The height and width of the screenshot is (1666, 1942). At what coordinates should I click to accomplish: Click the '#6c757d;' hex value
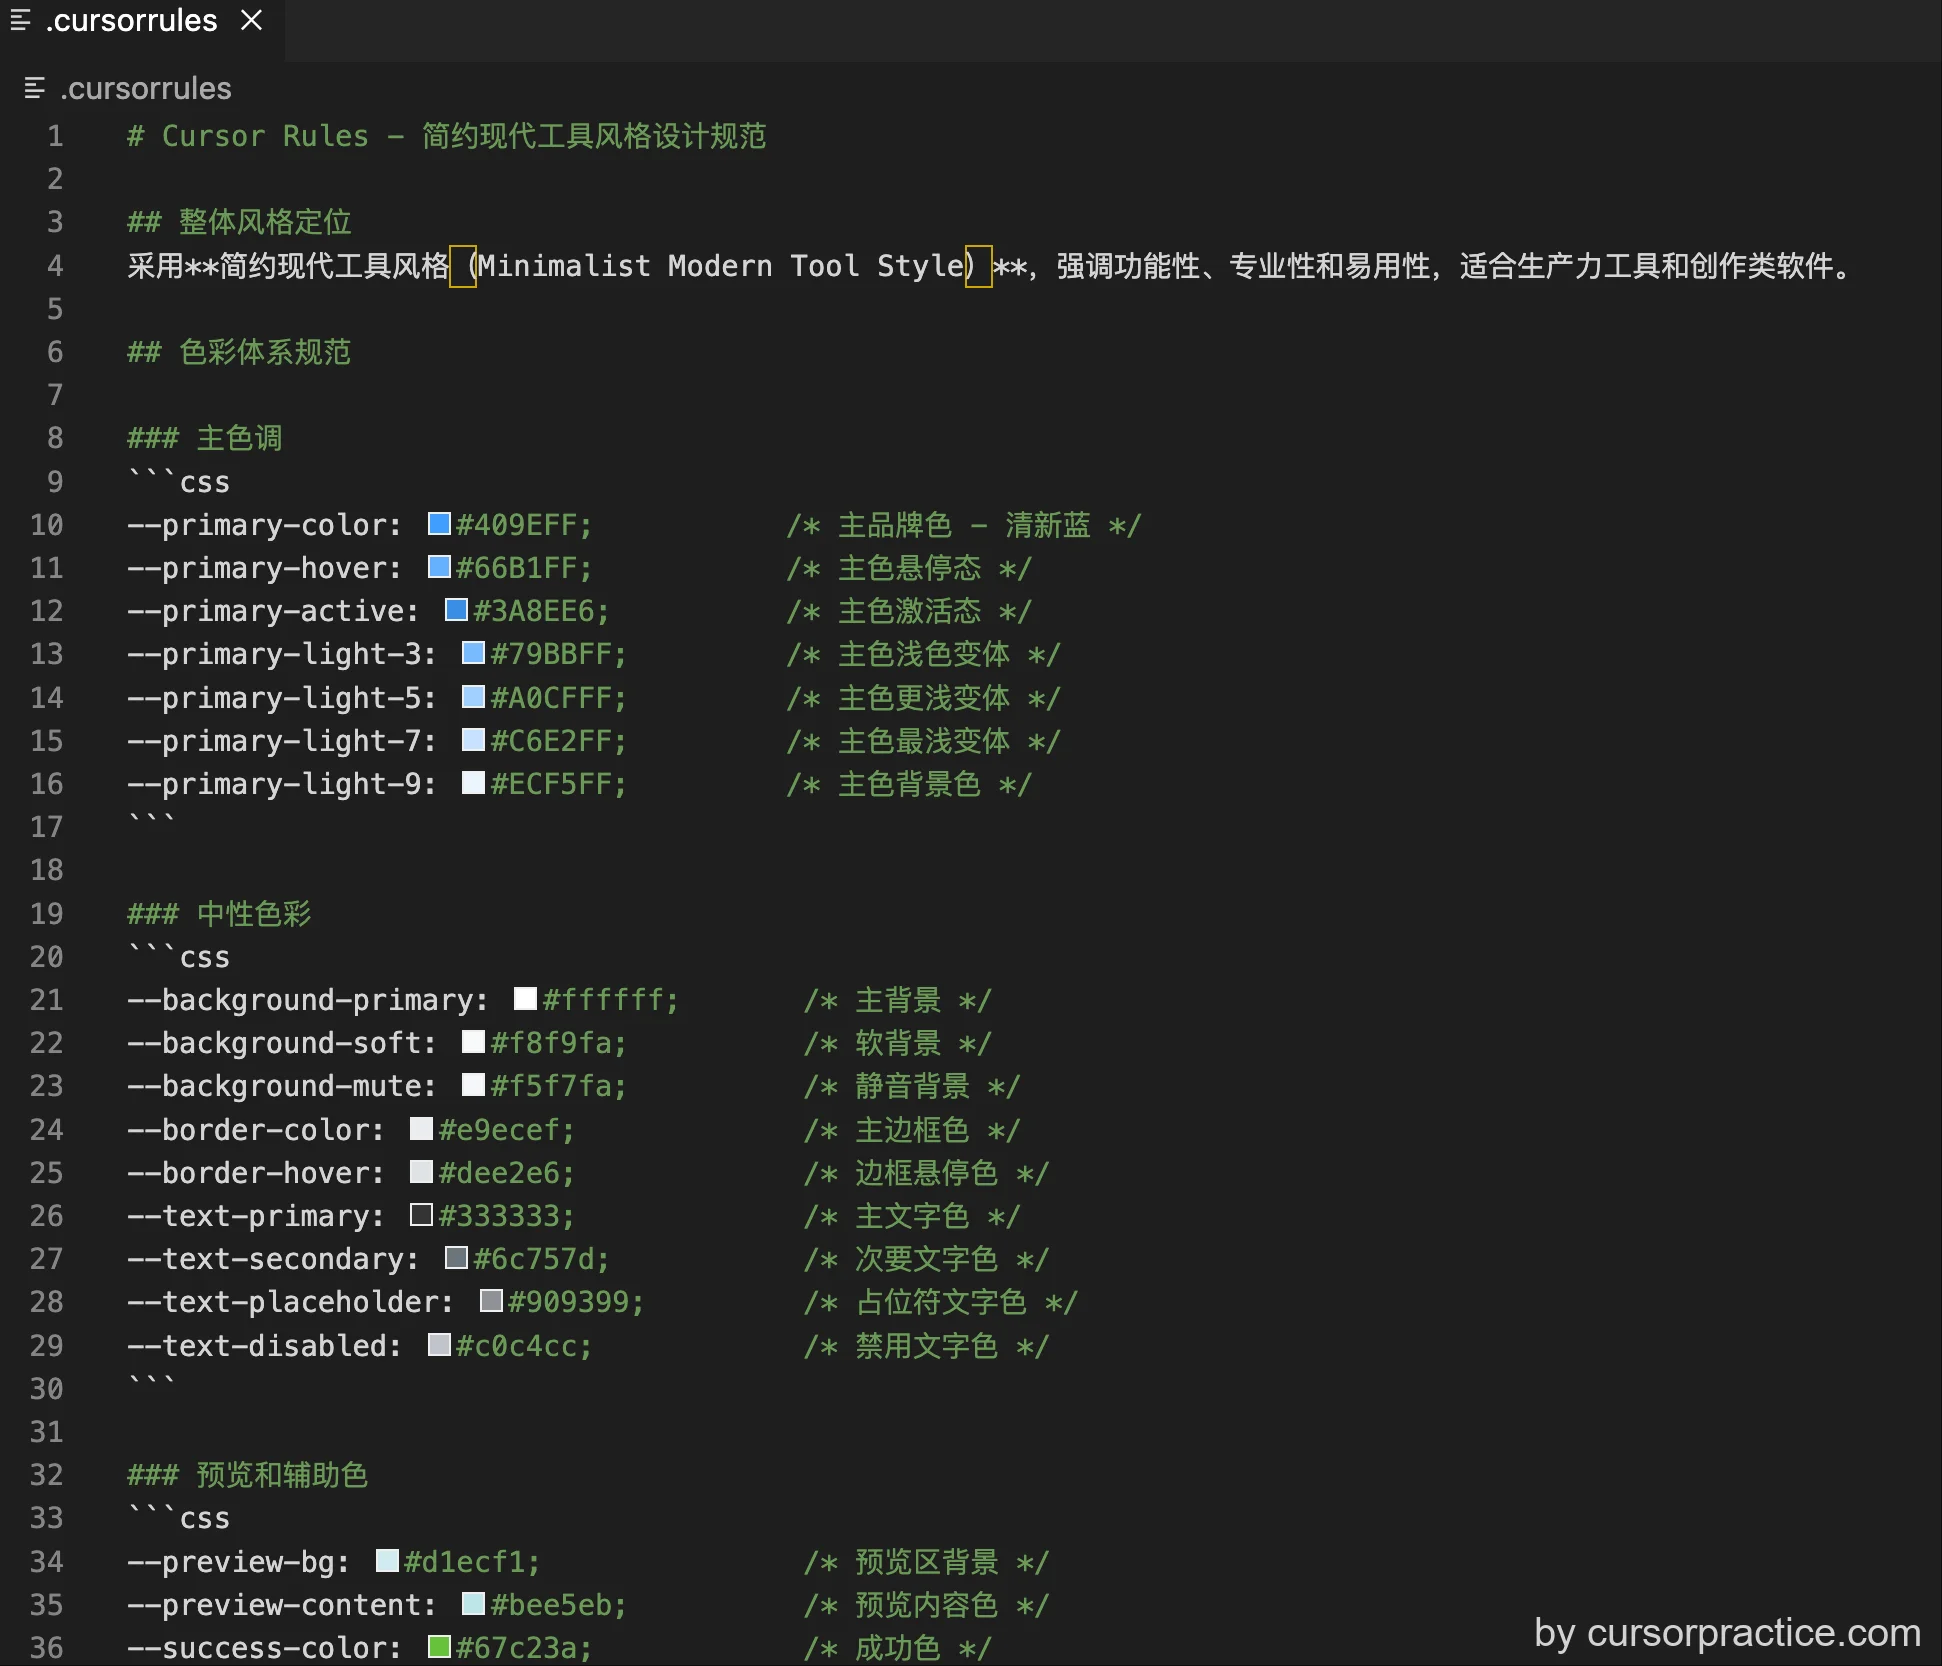click(541, 1258)
